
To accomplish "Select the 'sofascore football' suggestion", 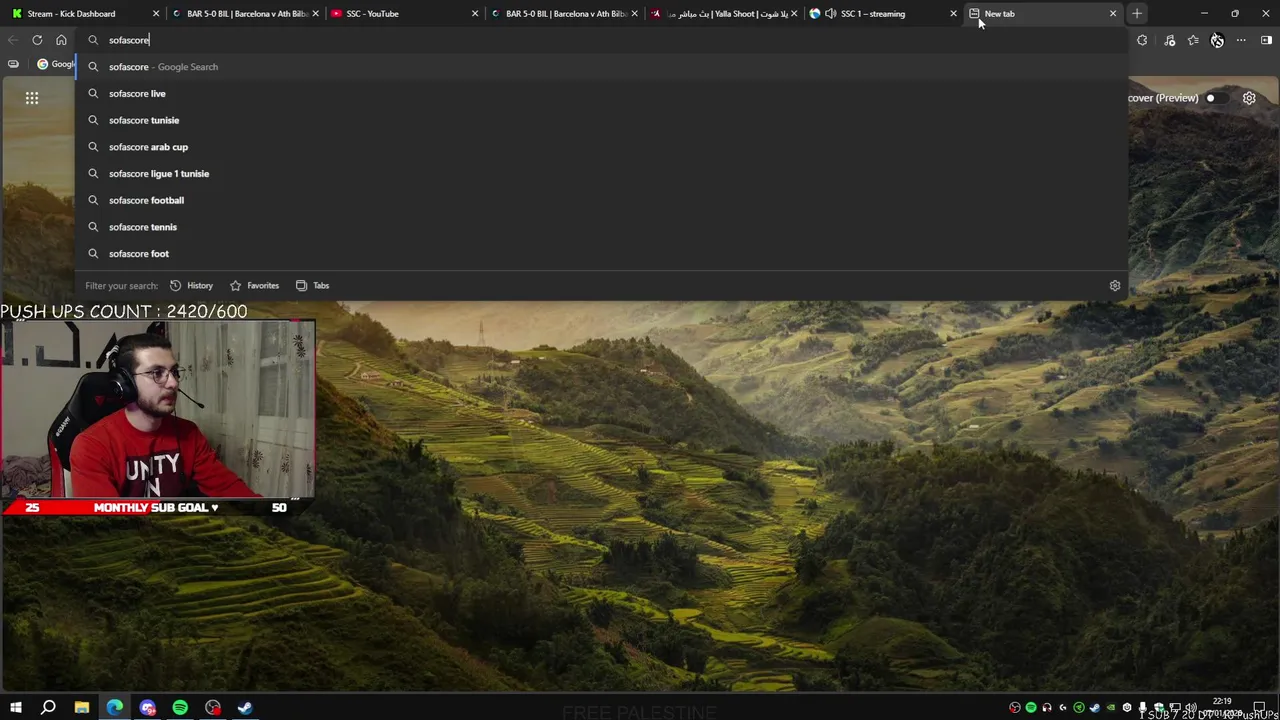I will [x=601, y=200].
